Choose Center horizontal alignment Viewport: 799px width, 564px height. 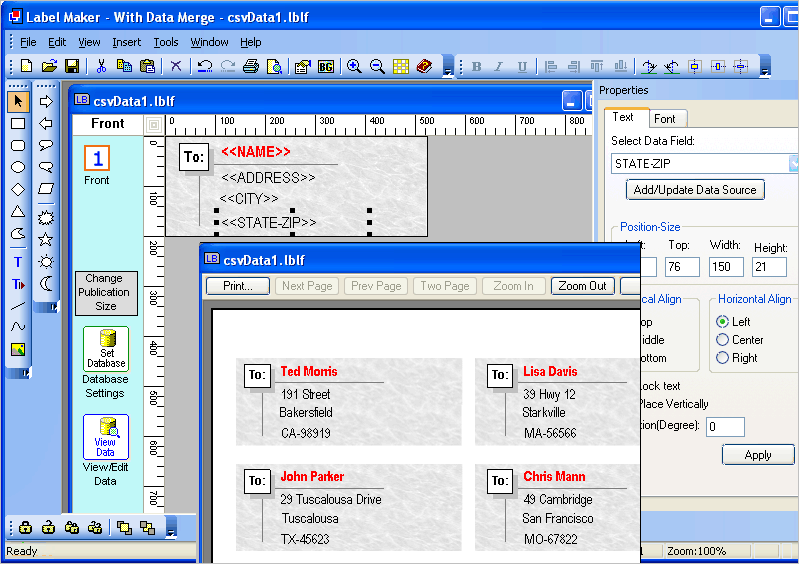click(722, 340)
